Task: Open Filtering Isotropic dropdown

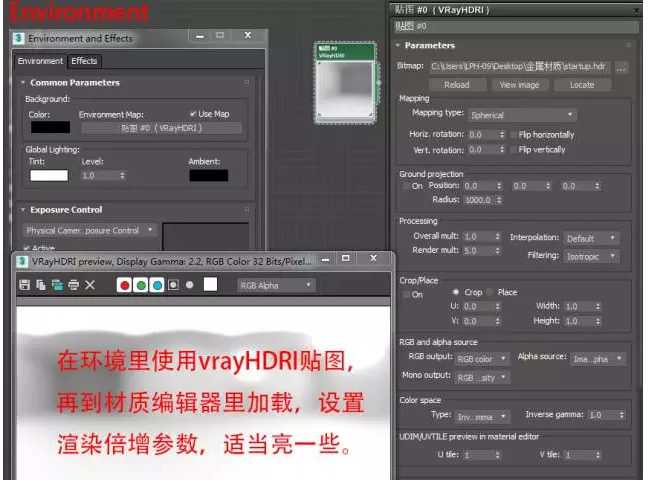Action: point(591,257)
